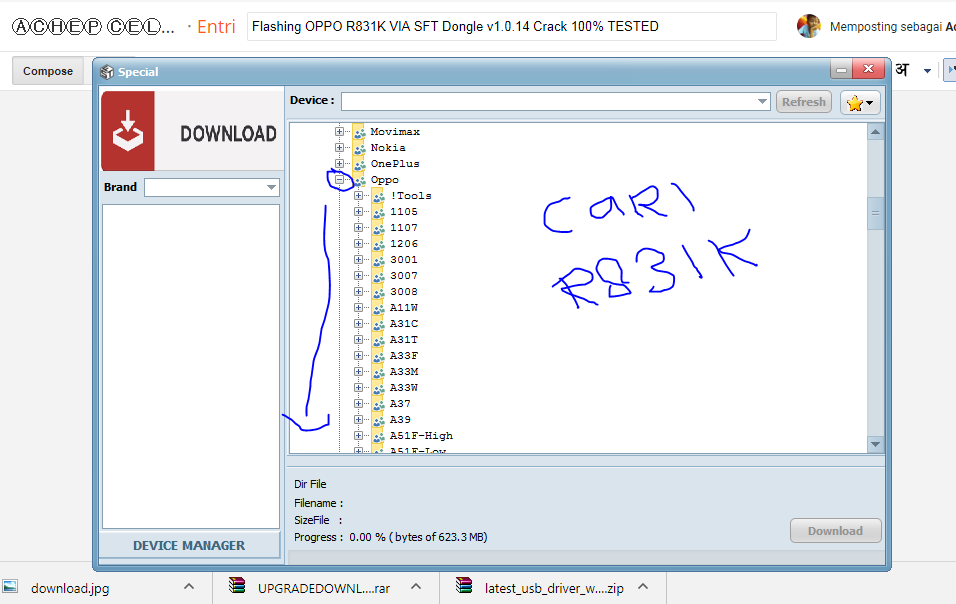
Task: Close the Special window
Action: tap(869, 69)
